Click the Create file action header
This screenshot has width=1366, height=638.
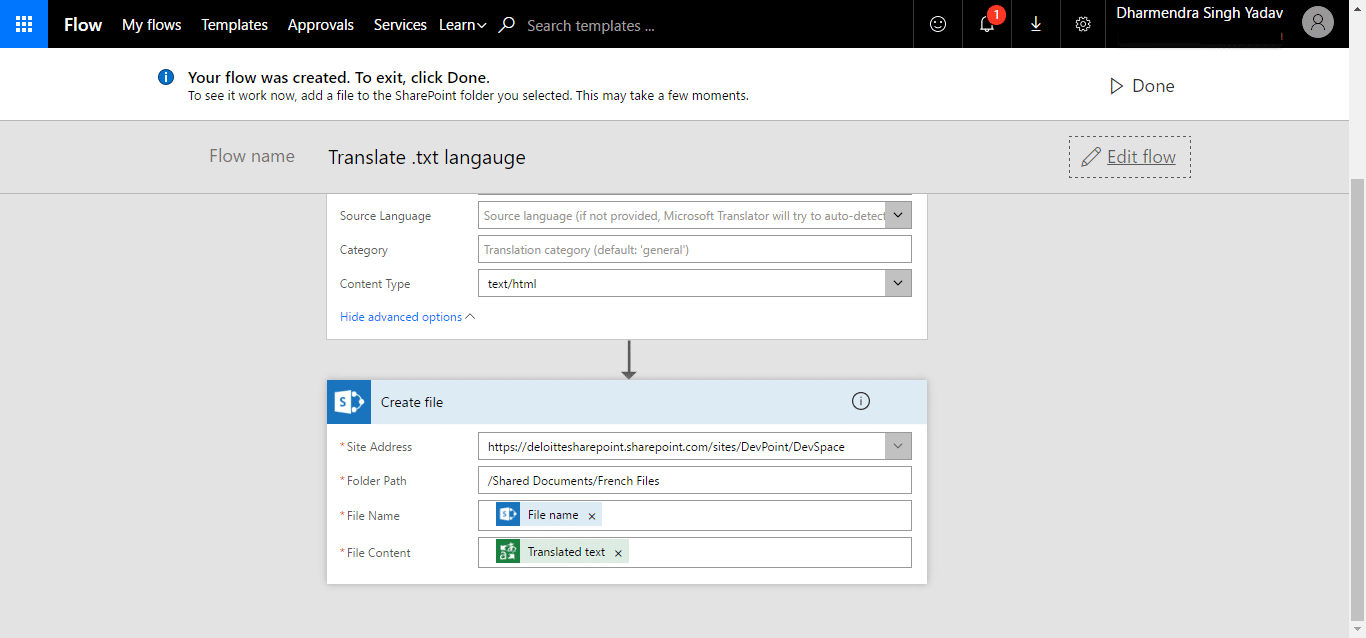click(x=627, y=402)
